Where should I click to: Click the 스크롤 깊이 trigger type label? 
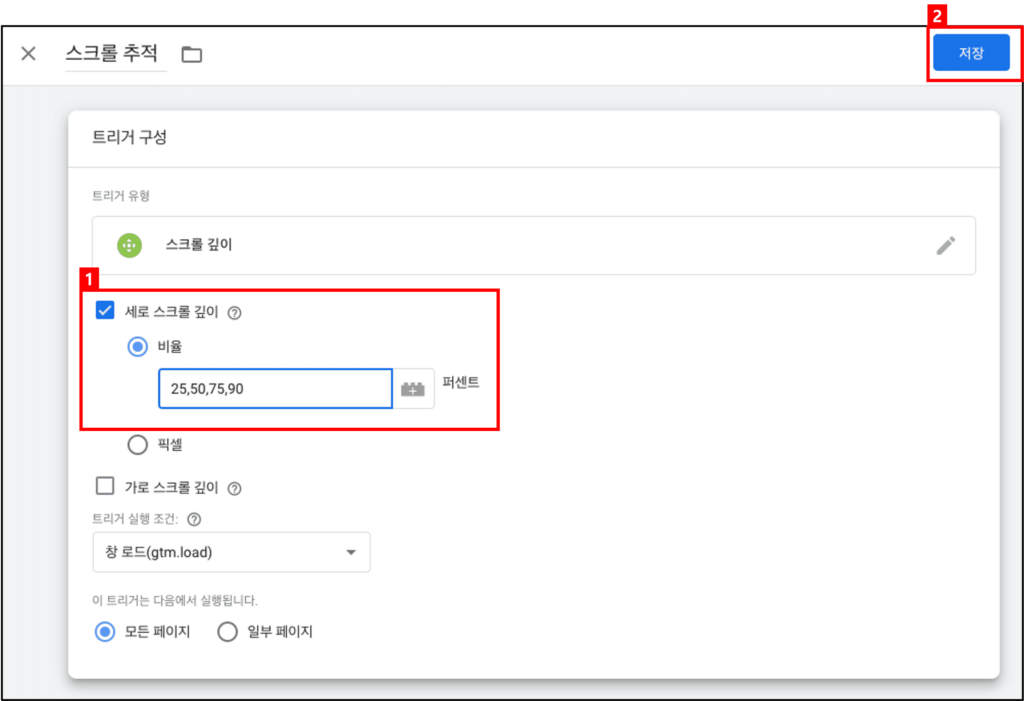[x=199, y=244]
